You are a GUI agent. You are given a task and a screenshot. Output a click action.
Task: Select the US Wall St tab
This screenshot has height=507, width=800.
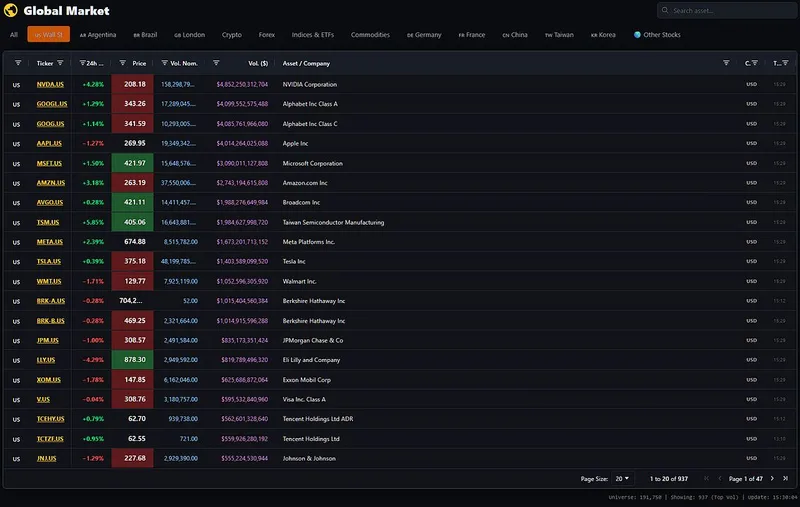coord(48,35)
